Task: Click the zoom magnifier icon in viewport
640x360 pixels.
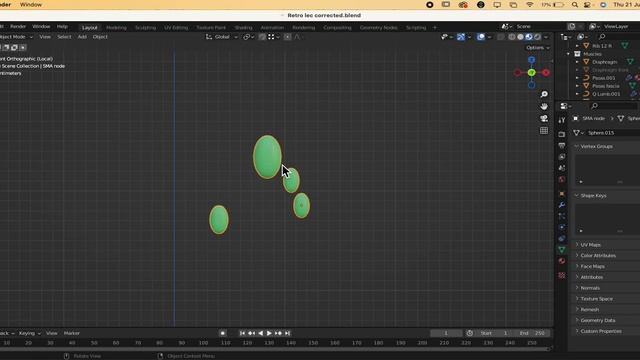Action: click(544, 94)
